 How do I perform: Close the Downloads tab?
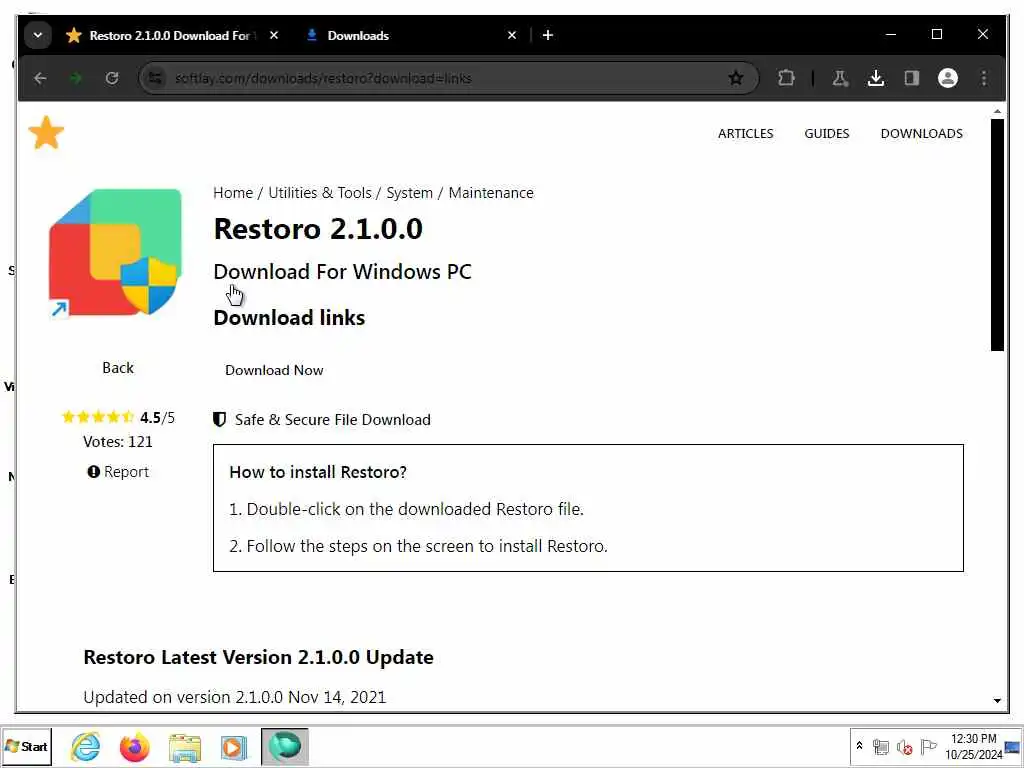pos(512,35)
